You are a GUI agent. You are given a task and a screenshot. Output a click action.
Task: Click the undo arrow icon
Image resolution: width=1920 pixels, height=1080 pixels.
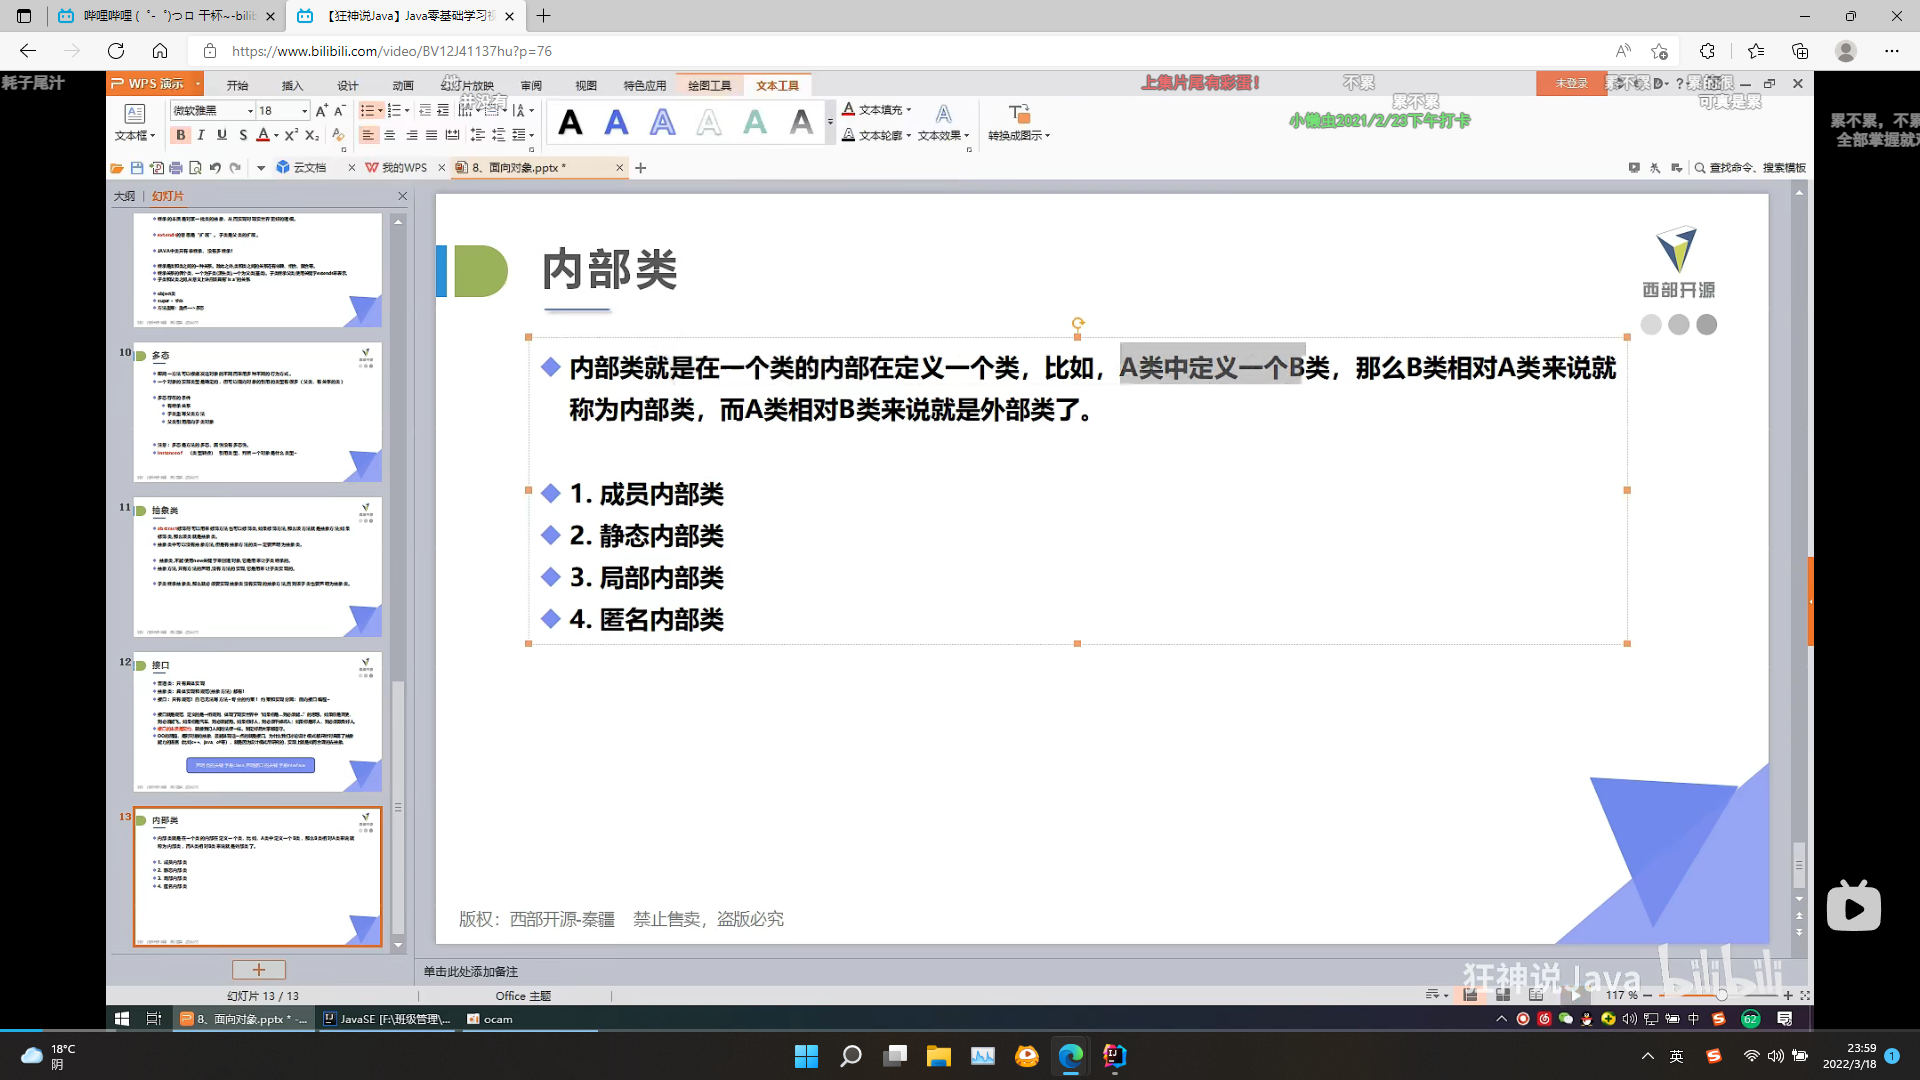[x=215, y=168]
